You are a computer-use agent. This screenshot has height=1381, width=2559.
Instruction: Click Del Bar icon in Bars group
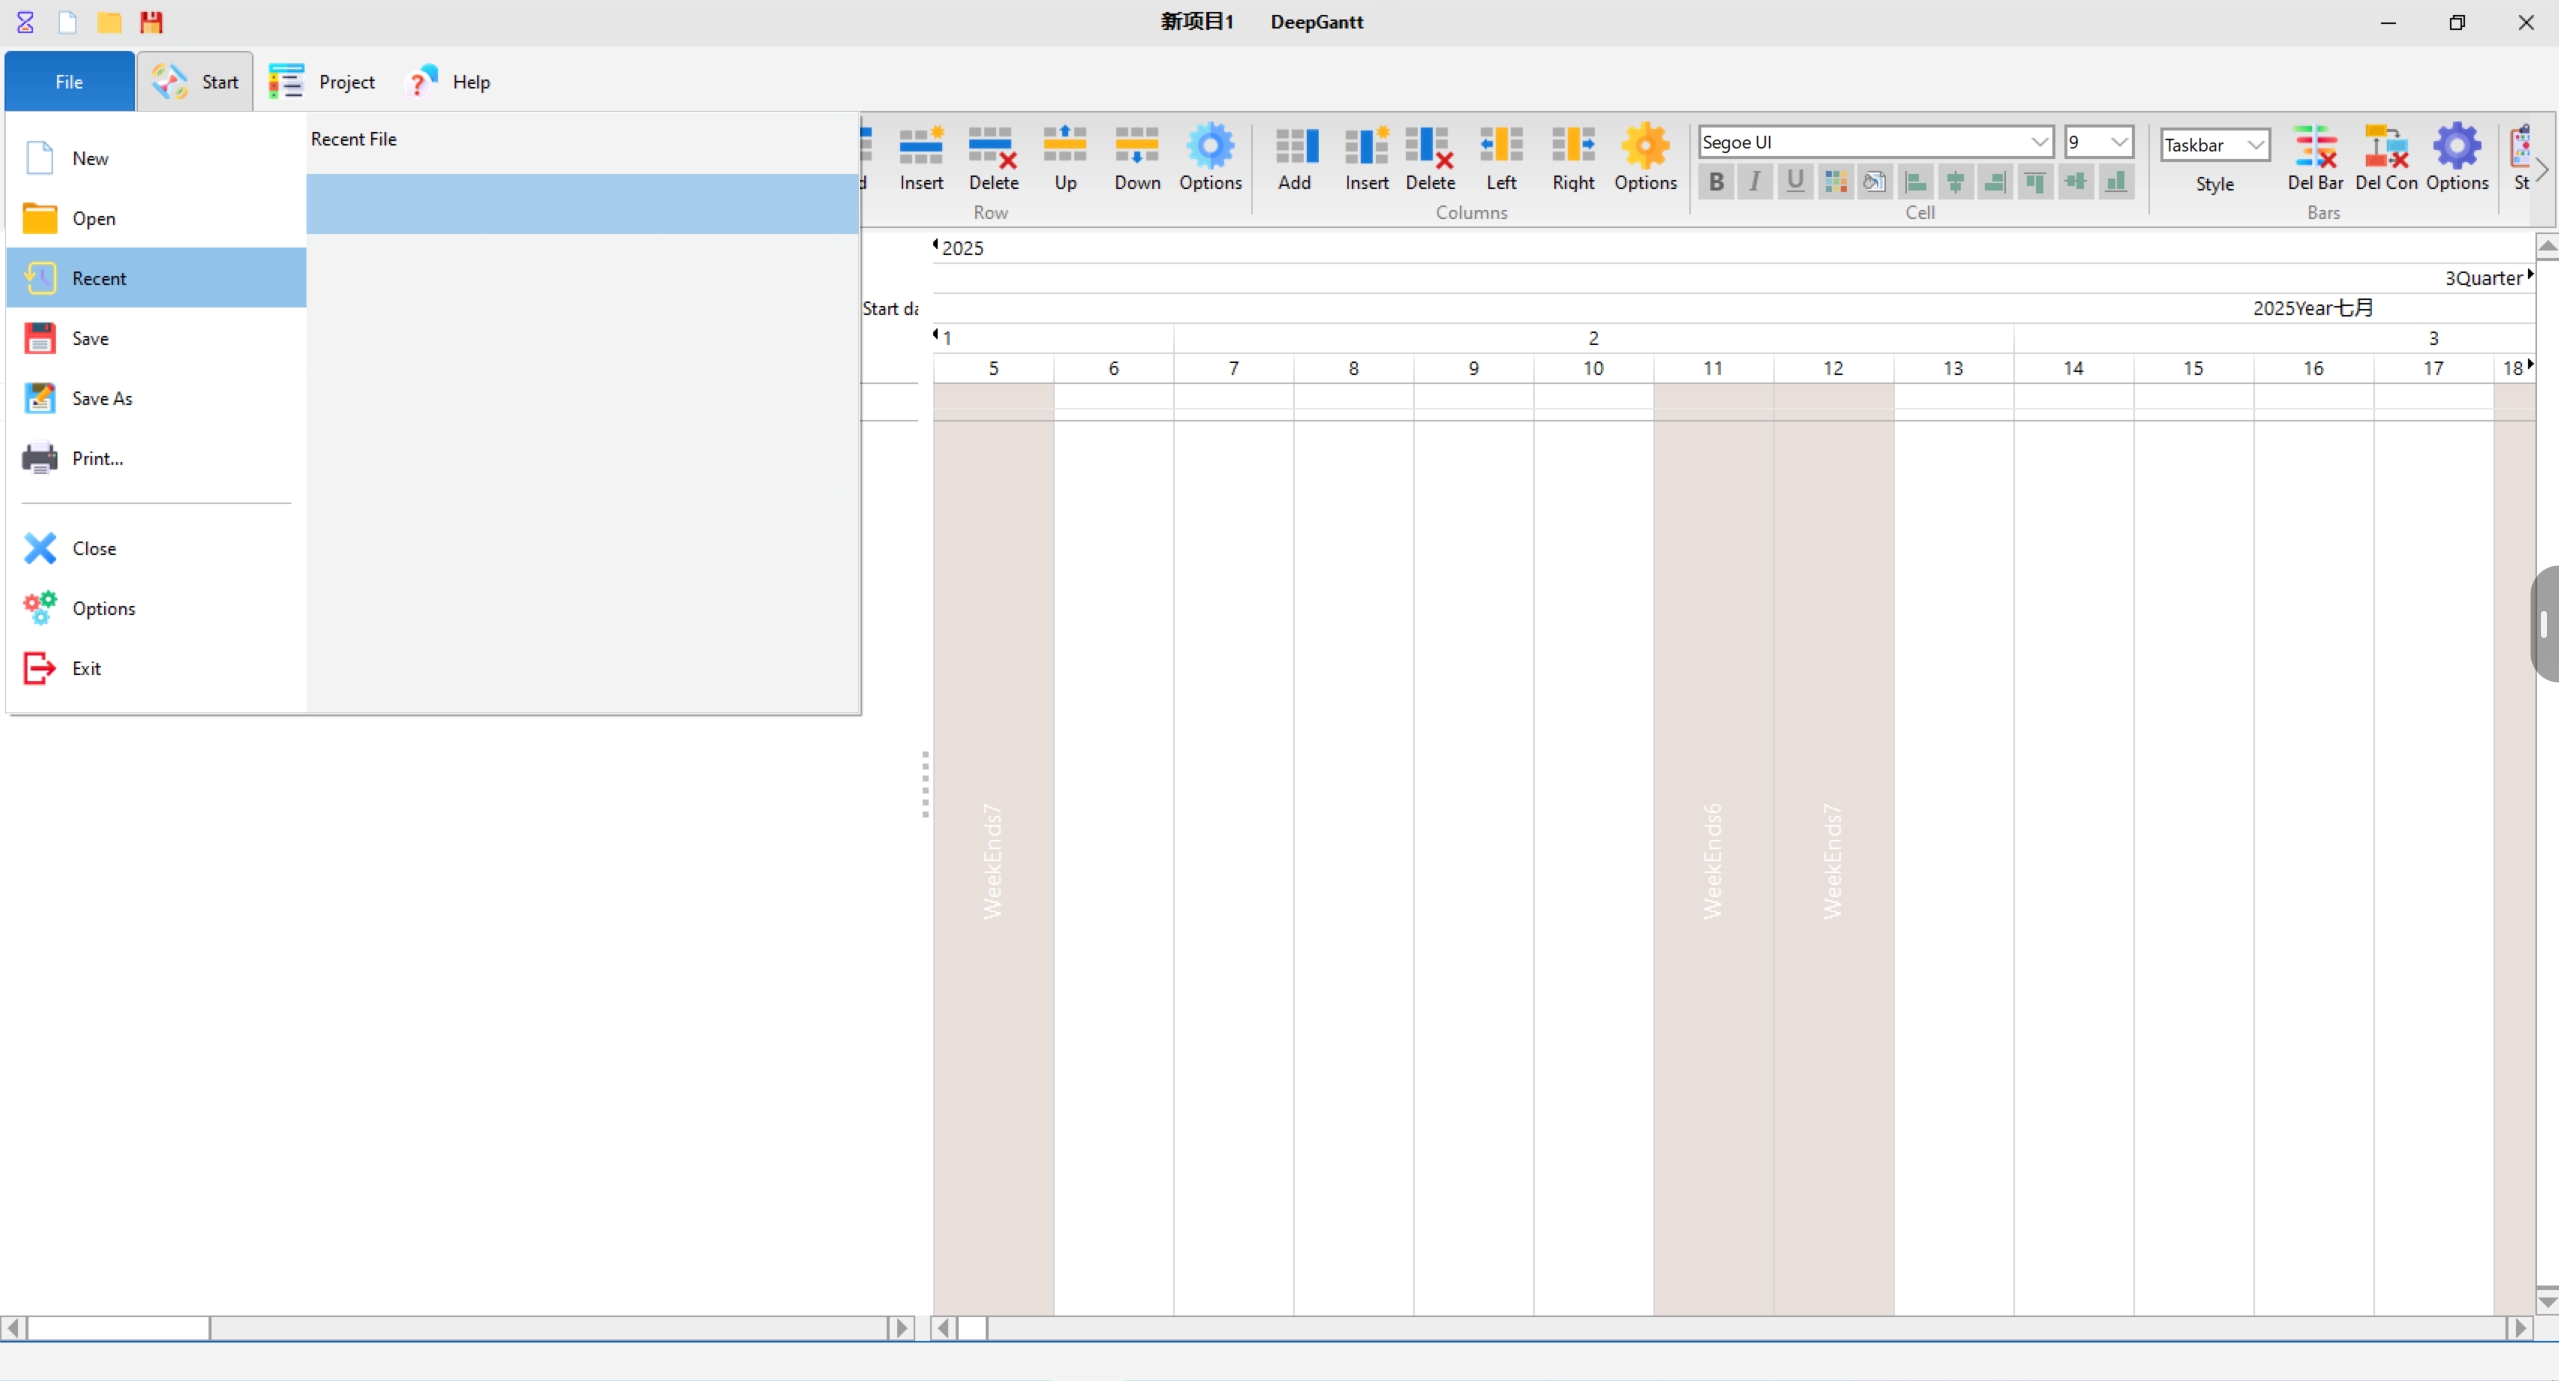tap(2315, 158)
